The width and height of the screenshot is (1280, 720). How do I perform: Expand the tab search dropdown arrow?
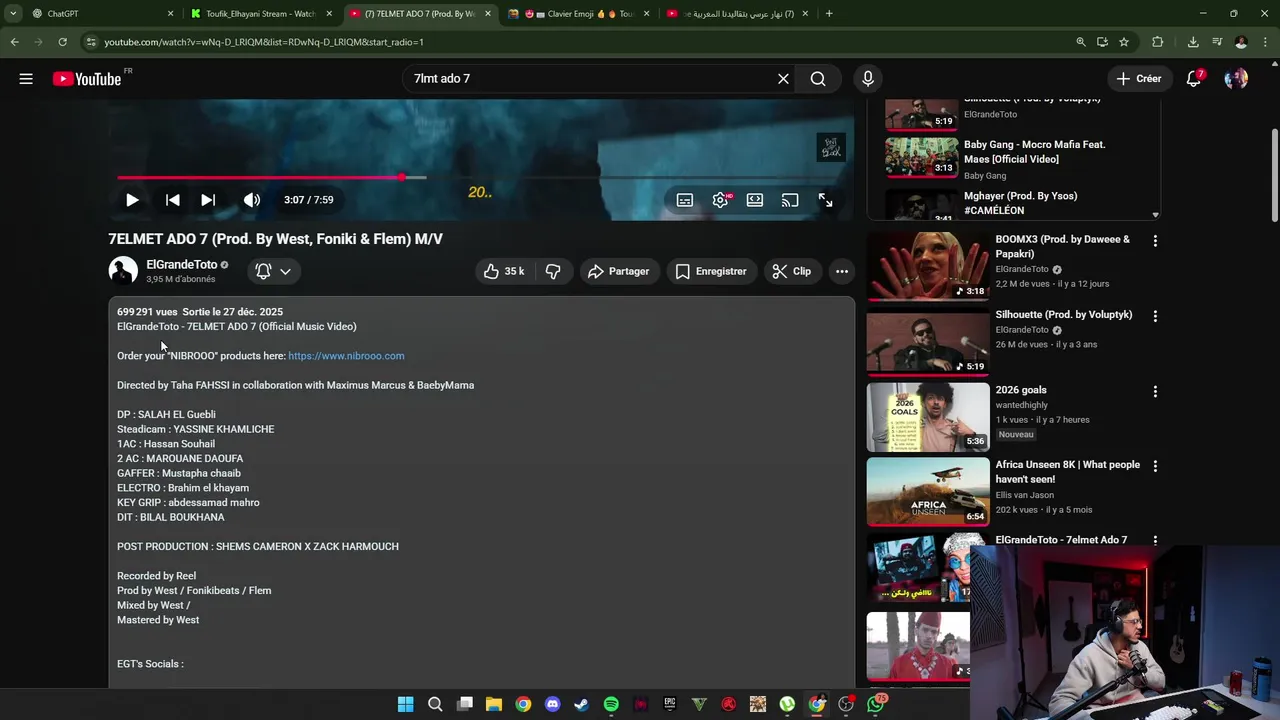pyautogui.click(x=12, y=14)
